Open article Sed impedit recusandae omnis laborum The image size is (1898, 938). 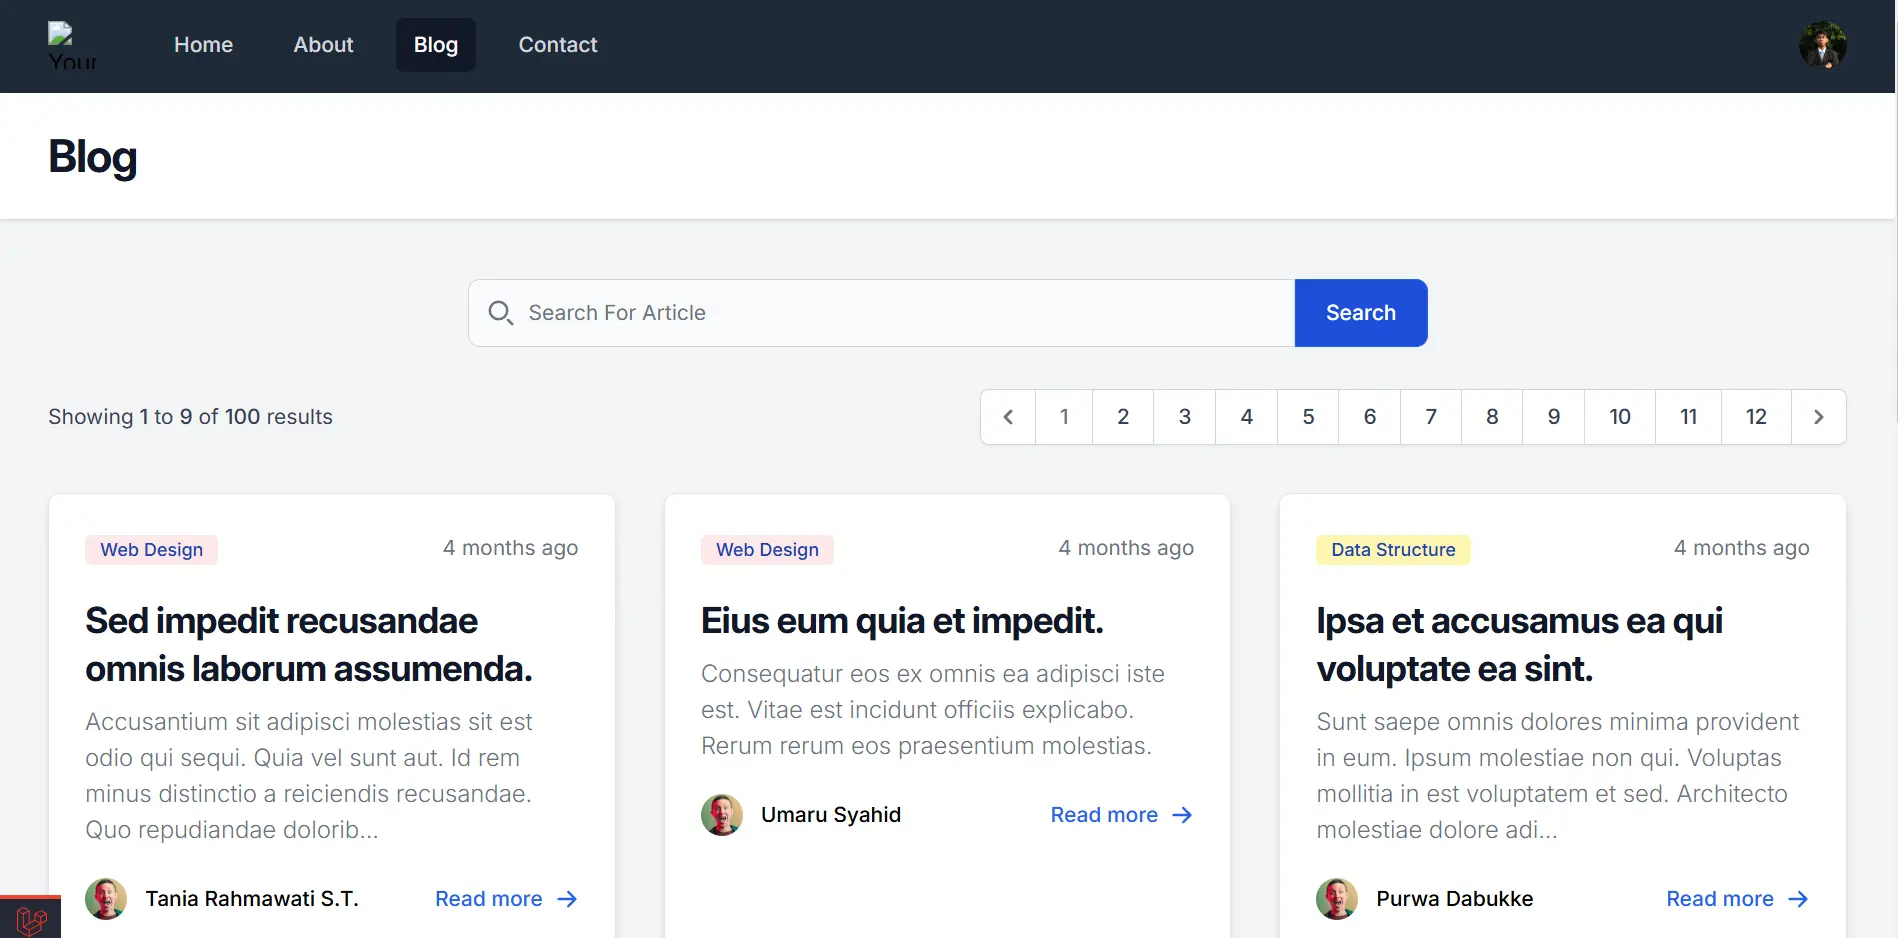point(309,645)
